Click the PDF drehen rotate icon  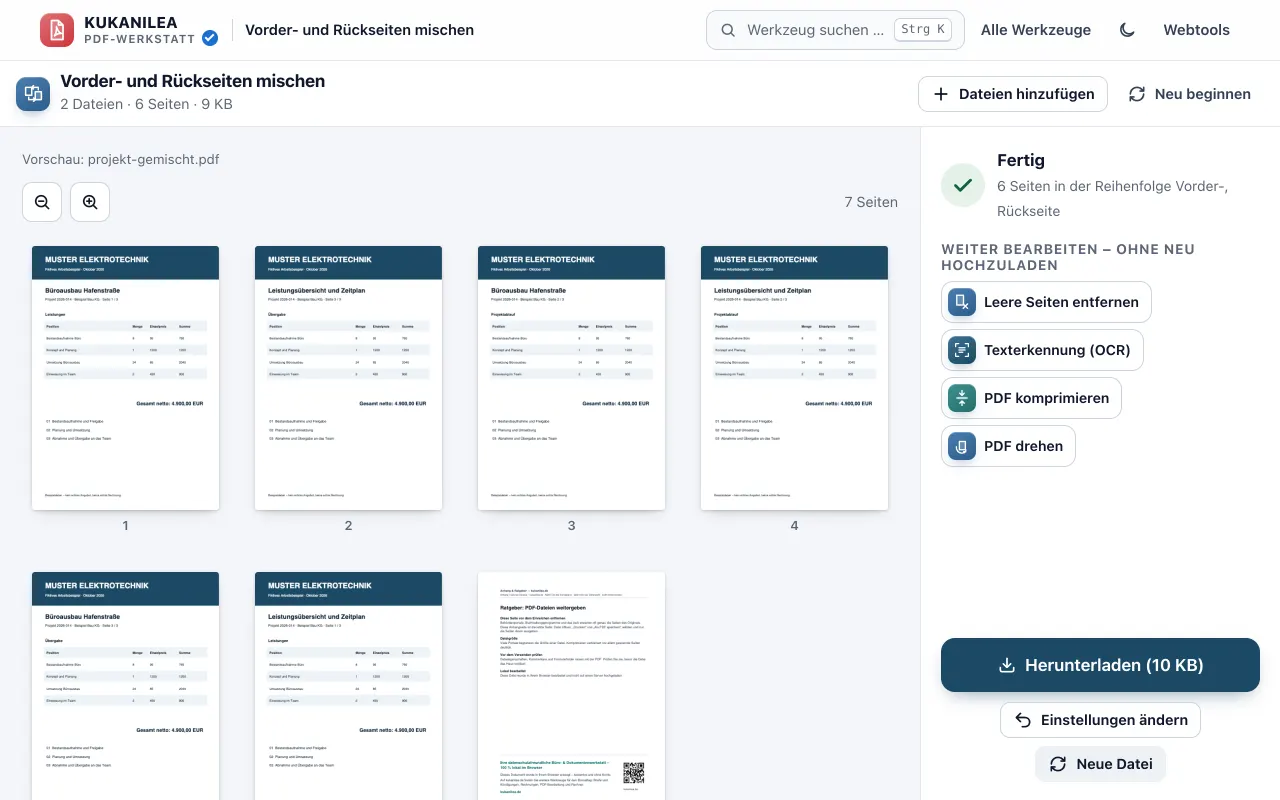tap(962, 446)
